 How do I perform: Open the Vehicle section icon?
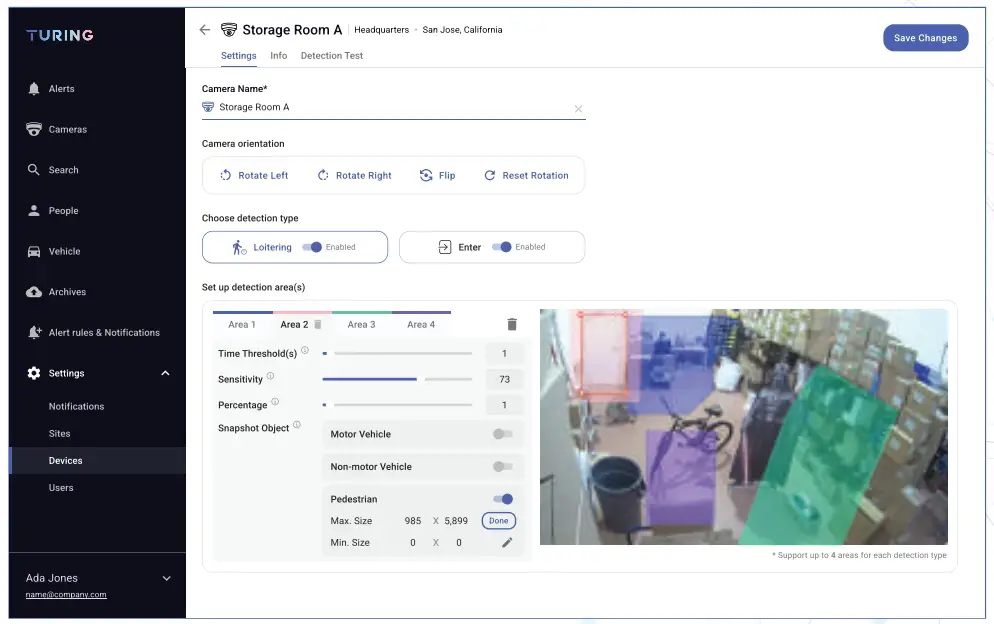coord(35,251)
